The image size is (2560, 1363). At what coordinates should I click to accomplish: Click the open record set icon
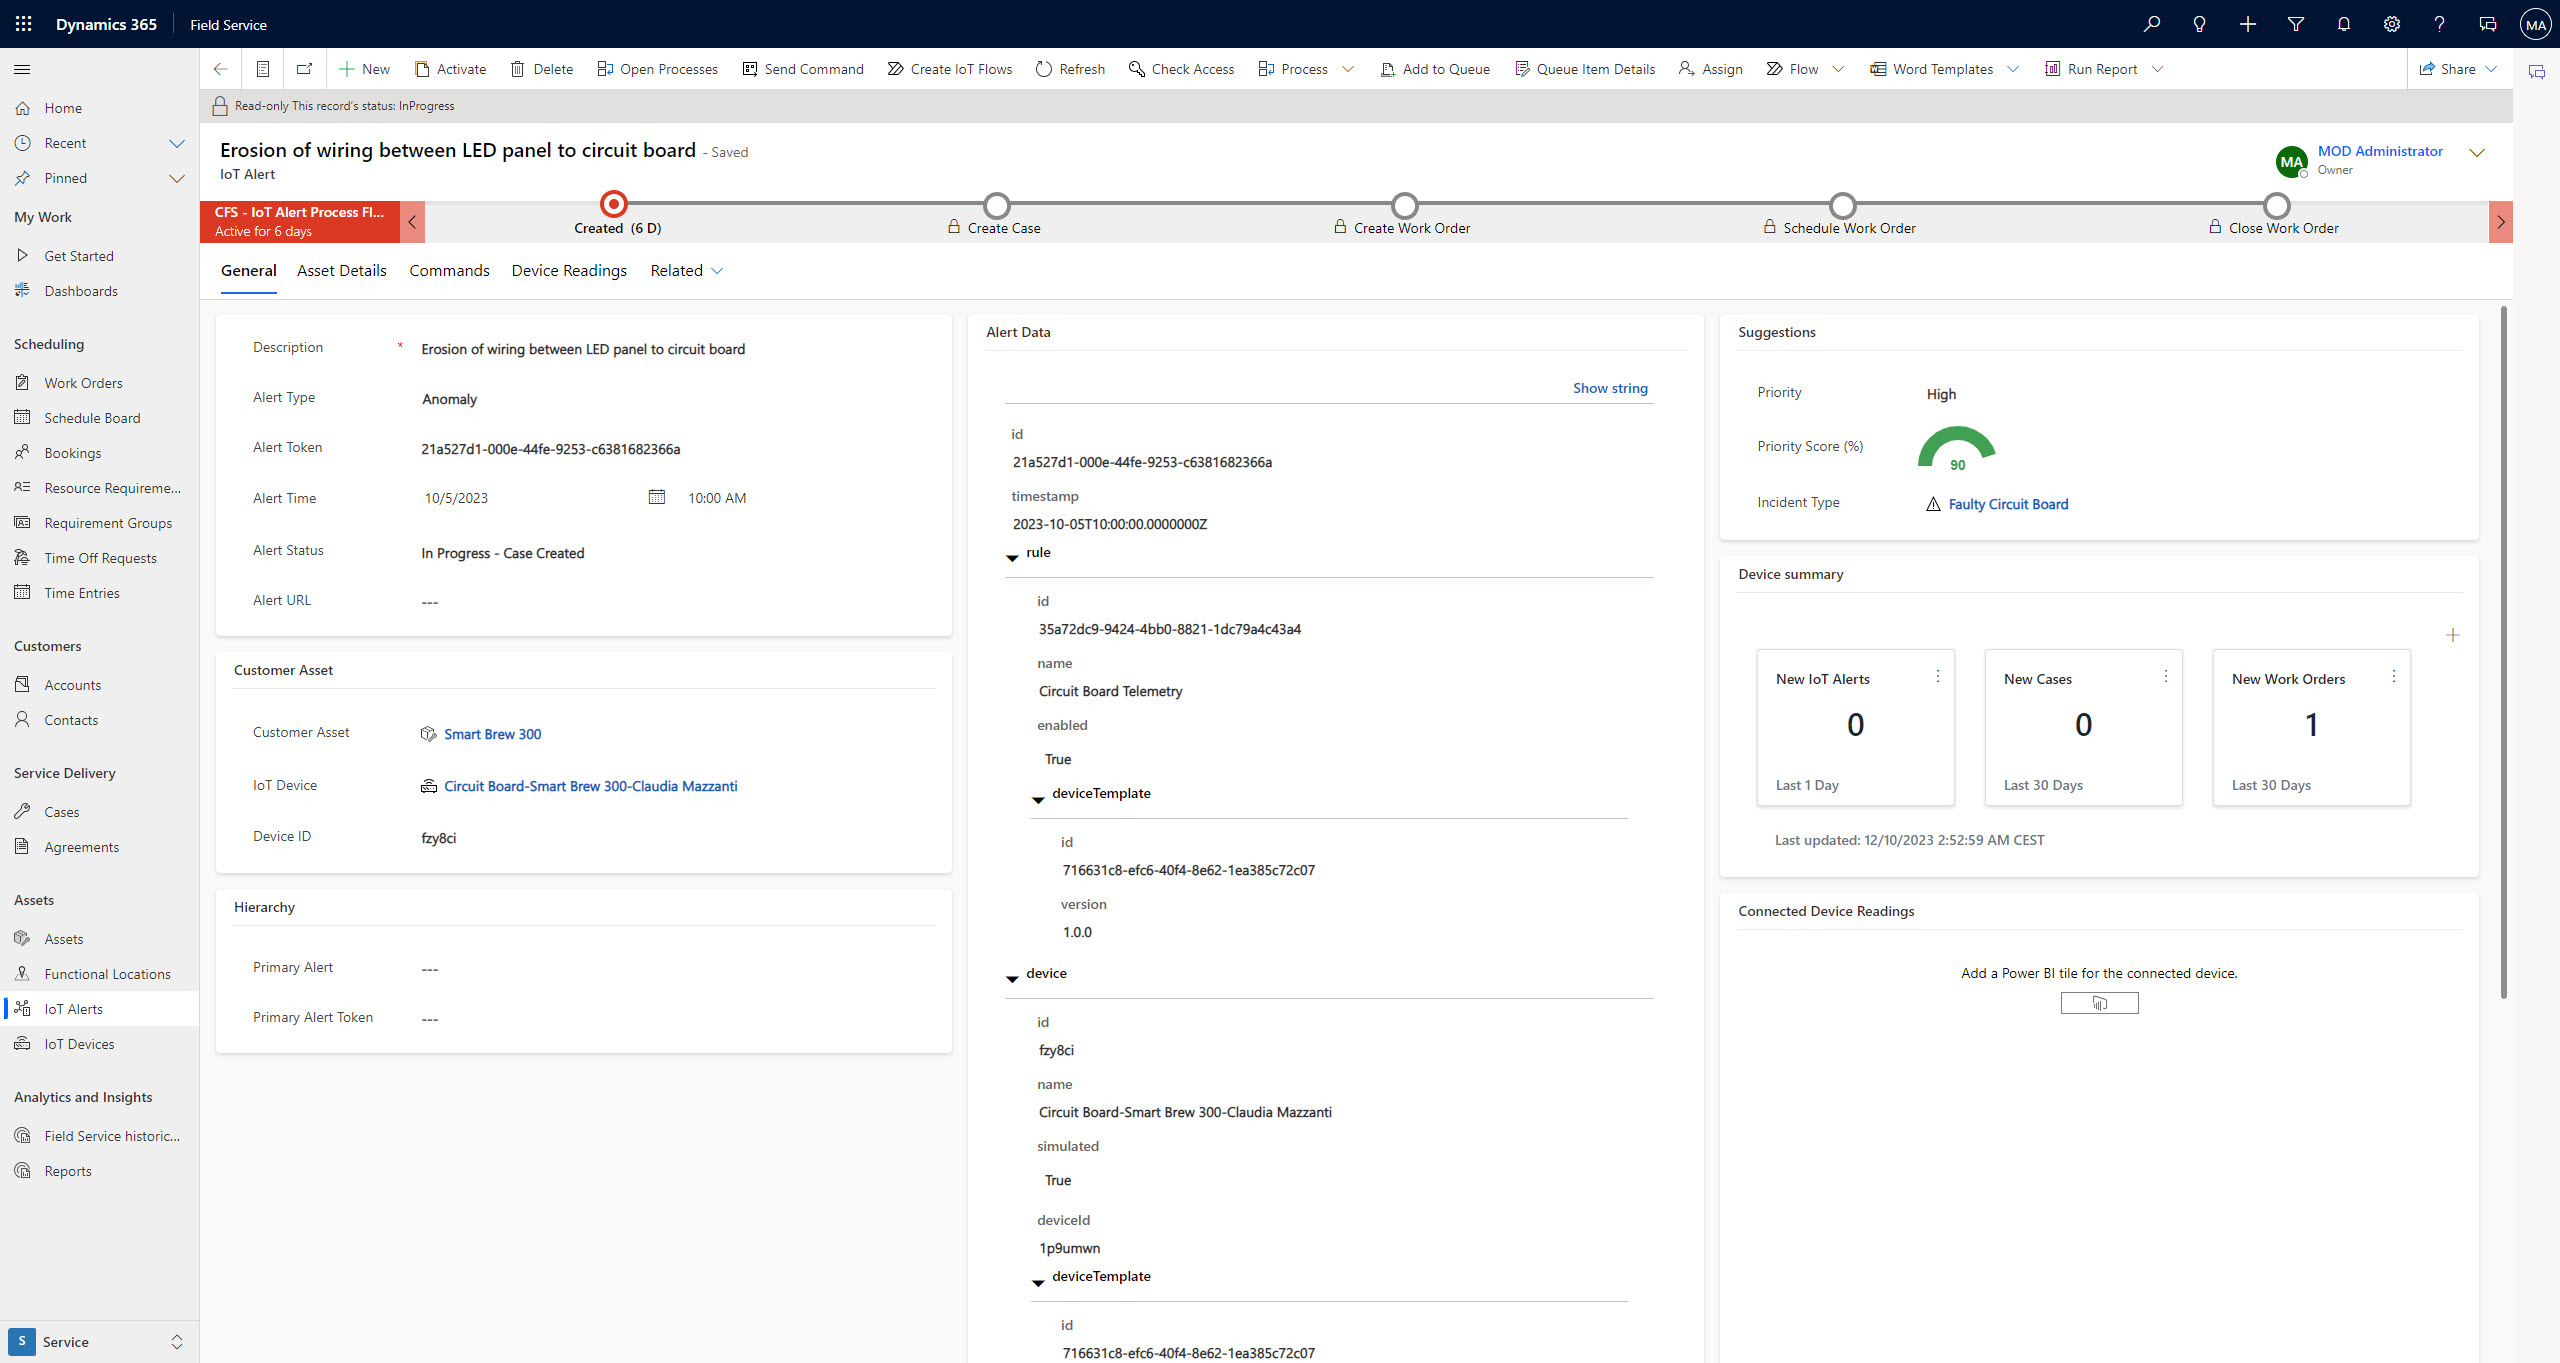[x=263, y=69]
